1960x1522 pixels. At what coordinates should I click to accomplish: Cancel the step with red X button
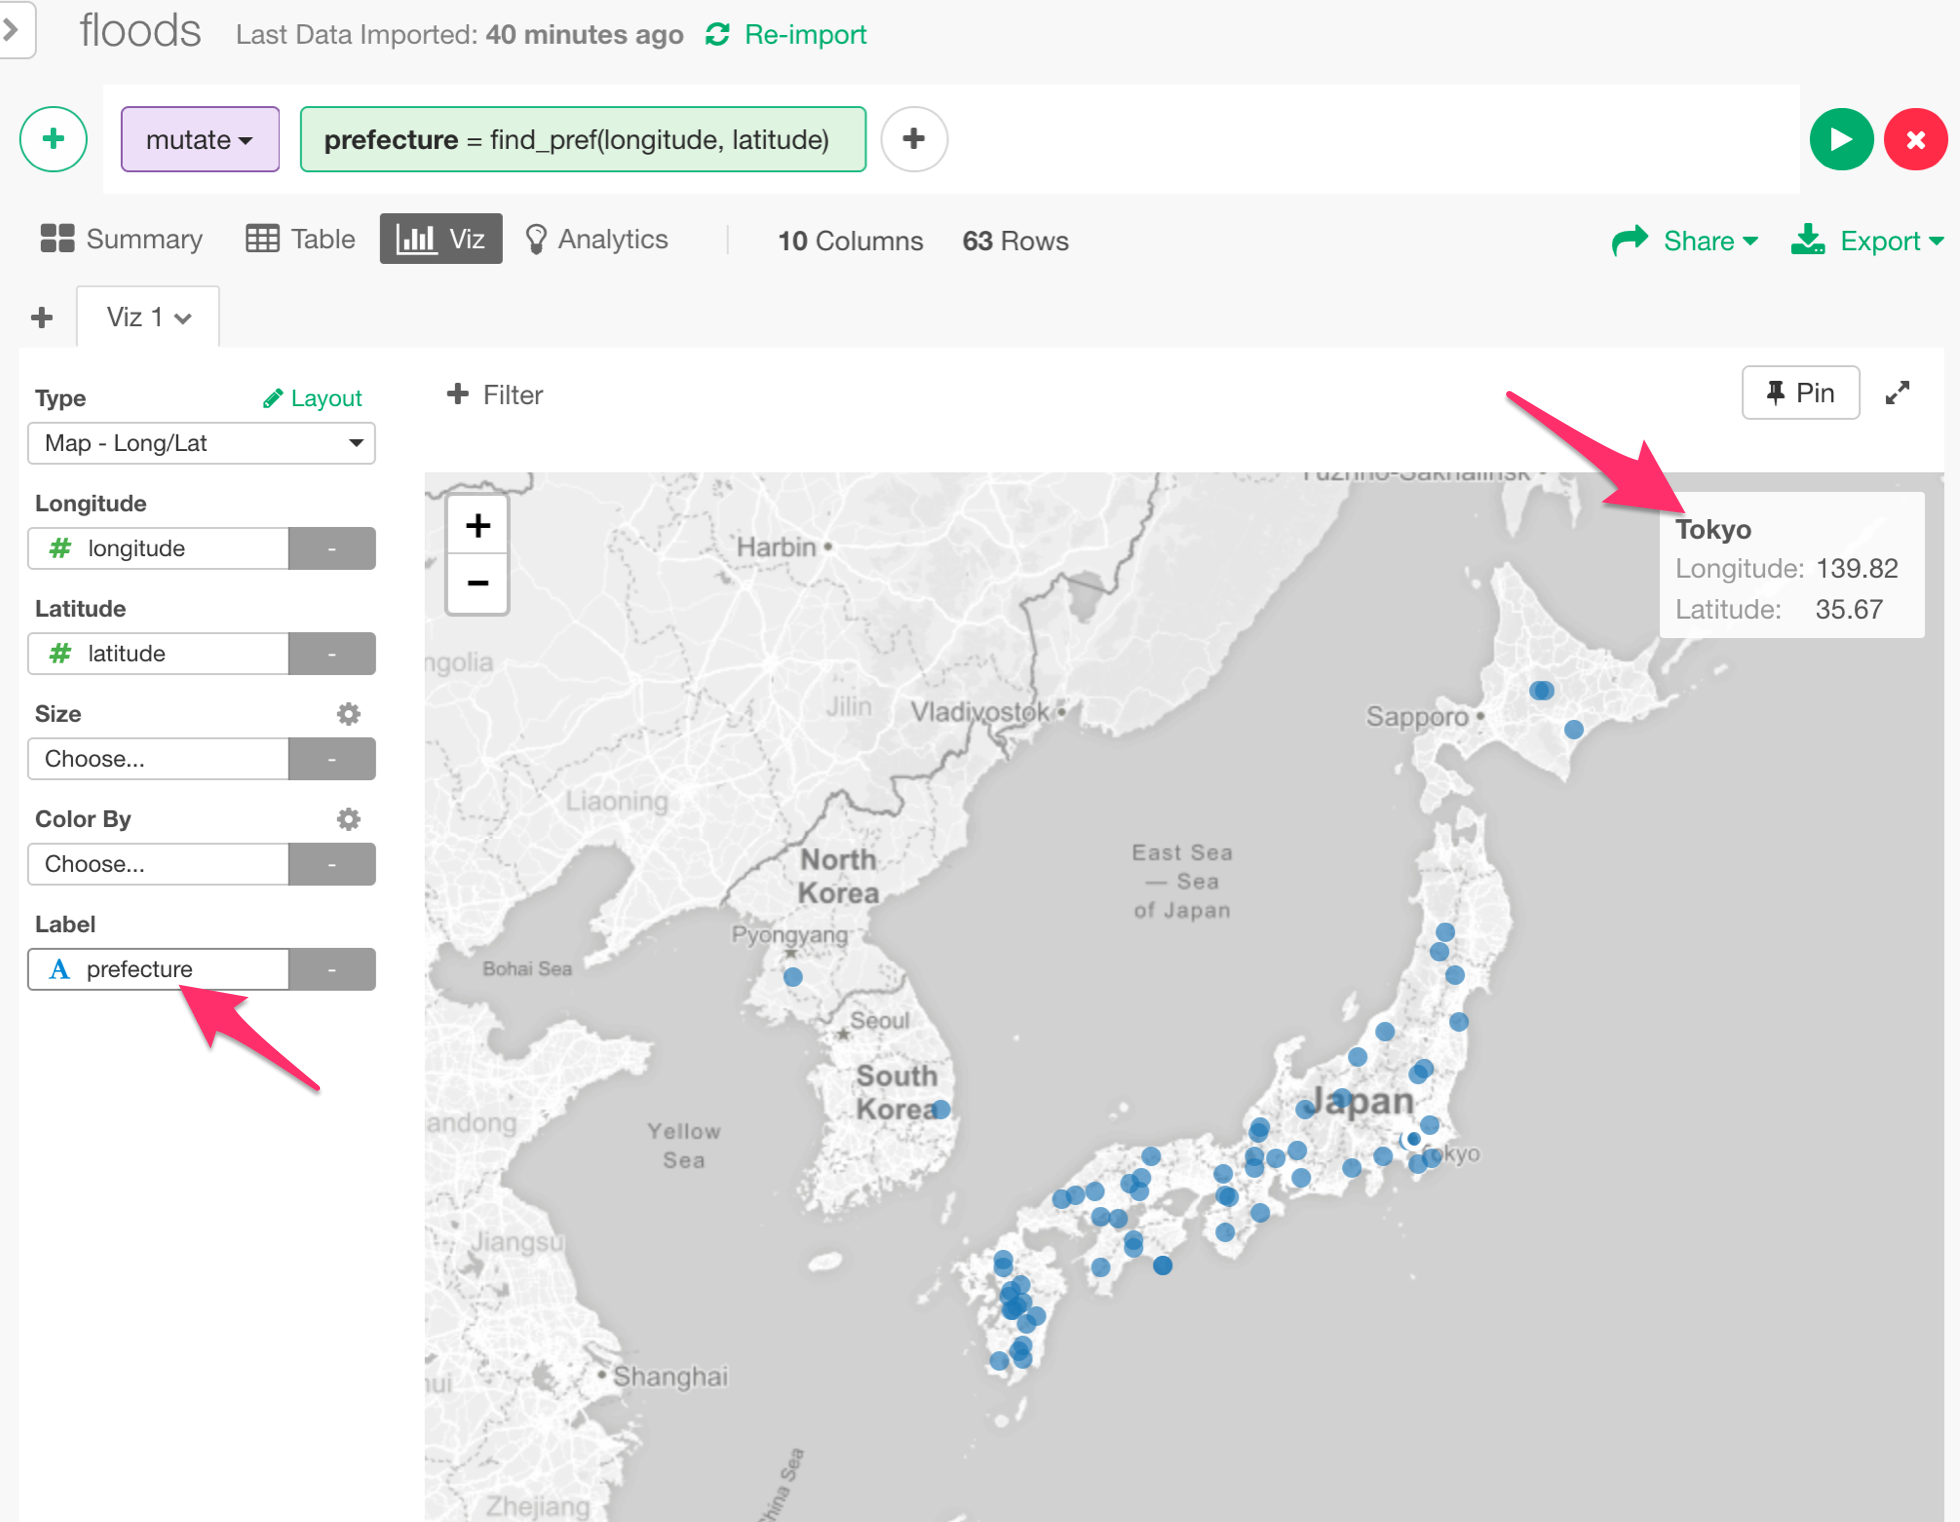(1915, 139)
